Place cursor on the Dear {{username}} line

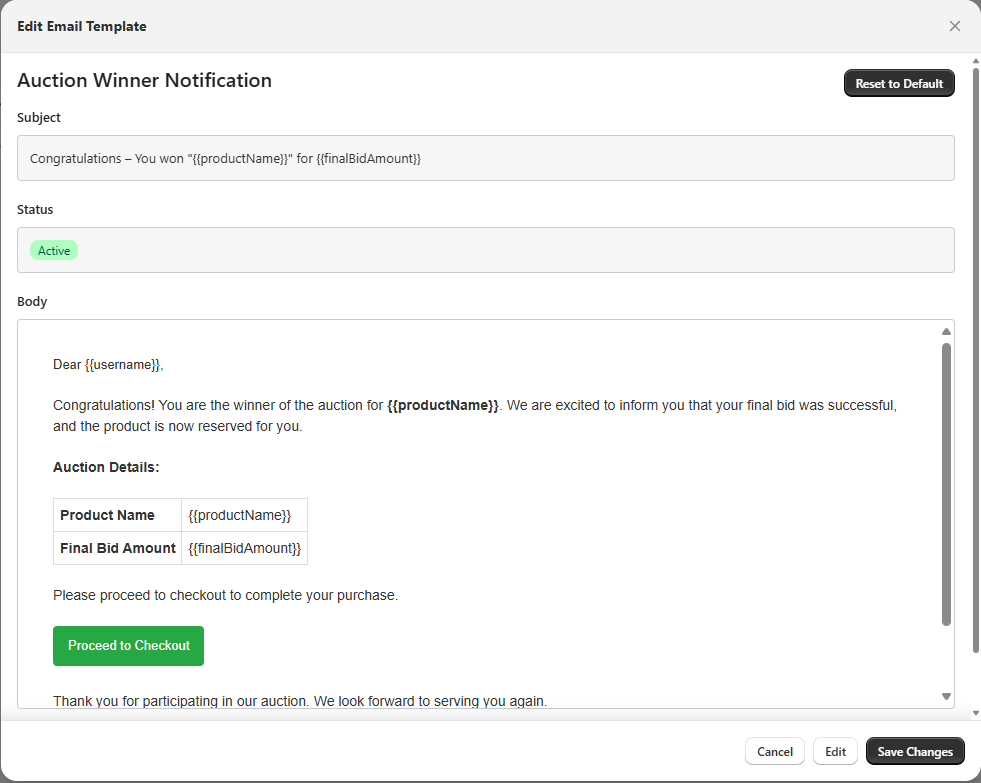108,365
